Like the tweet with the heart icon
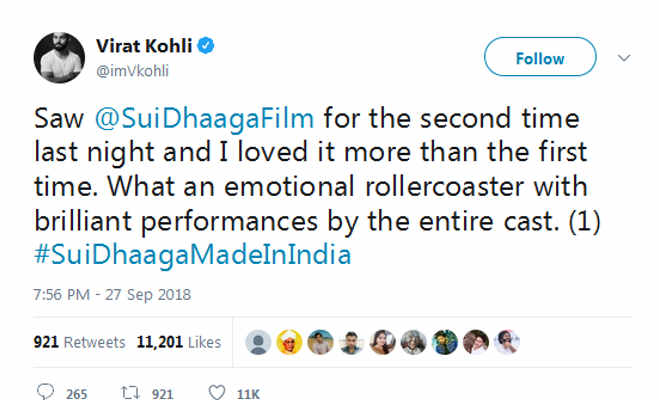The image size is (659, 400). pyautogui.click(x=216, y=391)
